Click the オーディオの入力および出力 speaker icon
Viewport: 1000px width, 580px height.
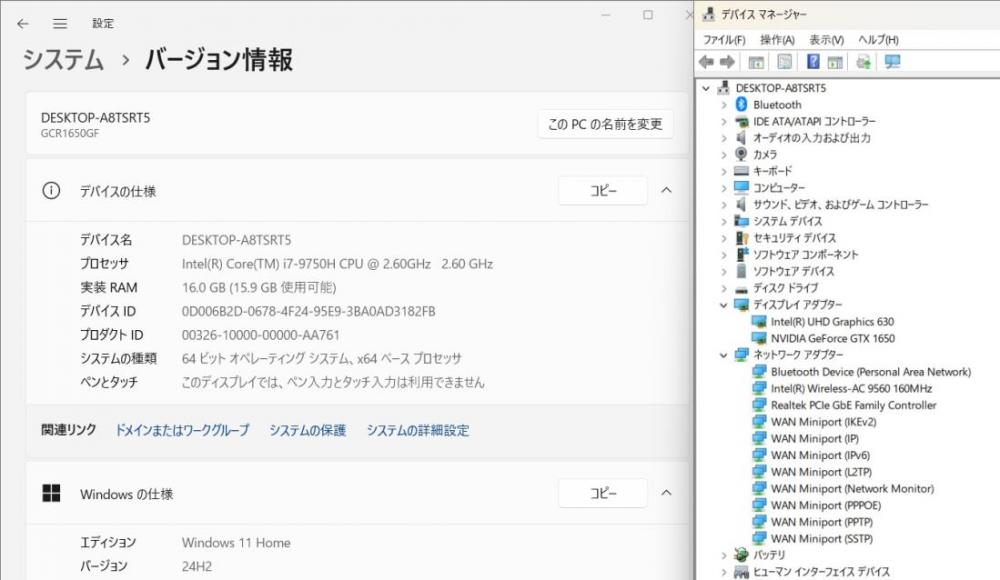(x=741, y=137)
